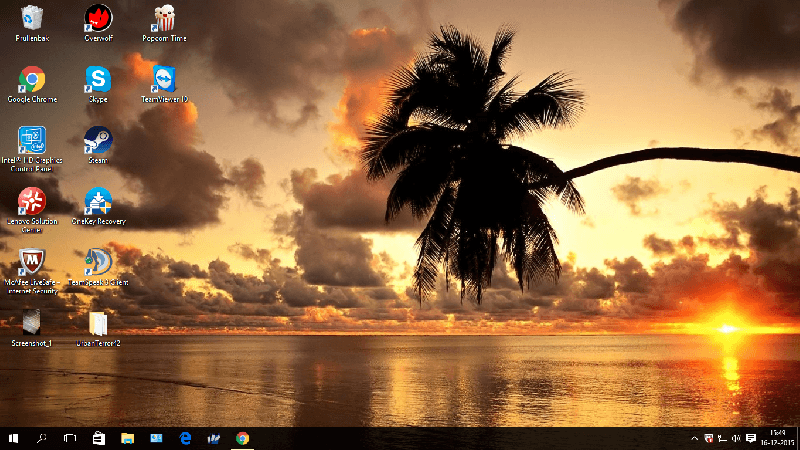Select the Screenshot_1 file thumbnail
The height and width of the screenshot is (450, 800).
[32, 323]
